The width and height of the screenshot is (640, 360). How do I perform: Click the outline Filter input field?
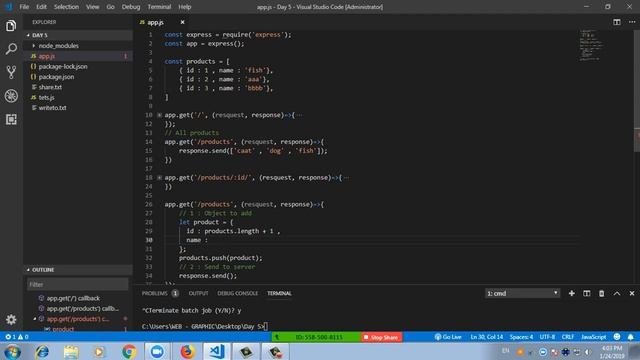(x=78, y=284)
